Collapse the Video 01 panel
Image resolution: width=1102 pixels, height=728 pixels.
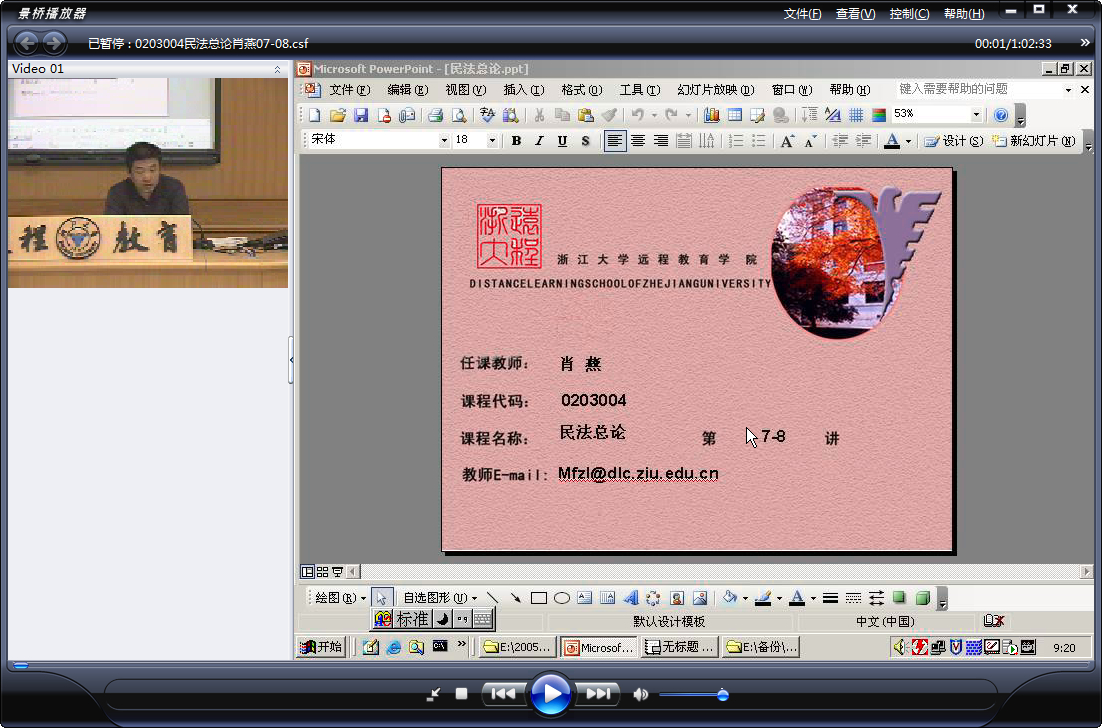(278, 69)
